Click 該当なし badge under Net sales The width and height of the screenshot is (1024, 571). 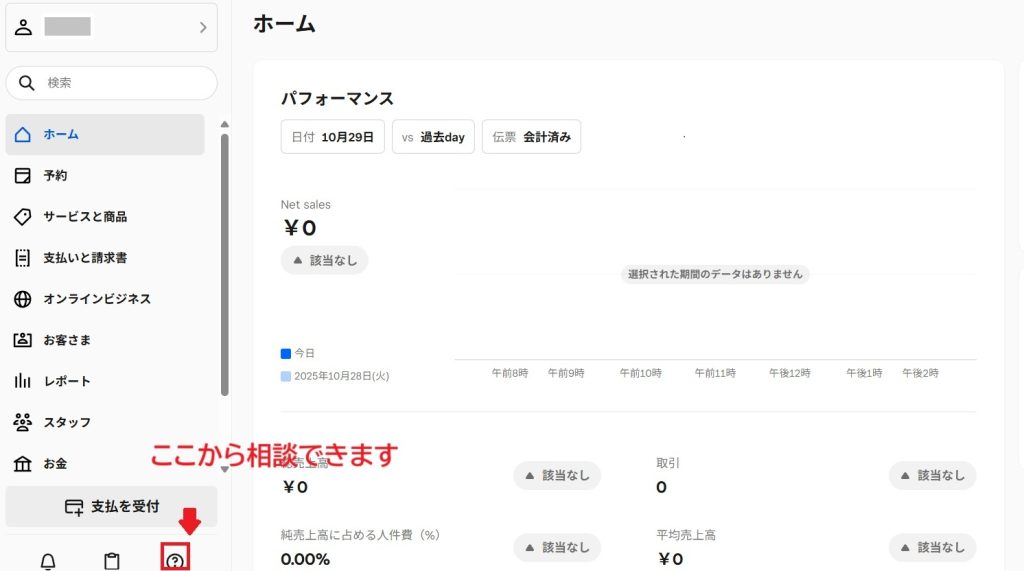coord(324,260)
